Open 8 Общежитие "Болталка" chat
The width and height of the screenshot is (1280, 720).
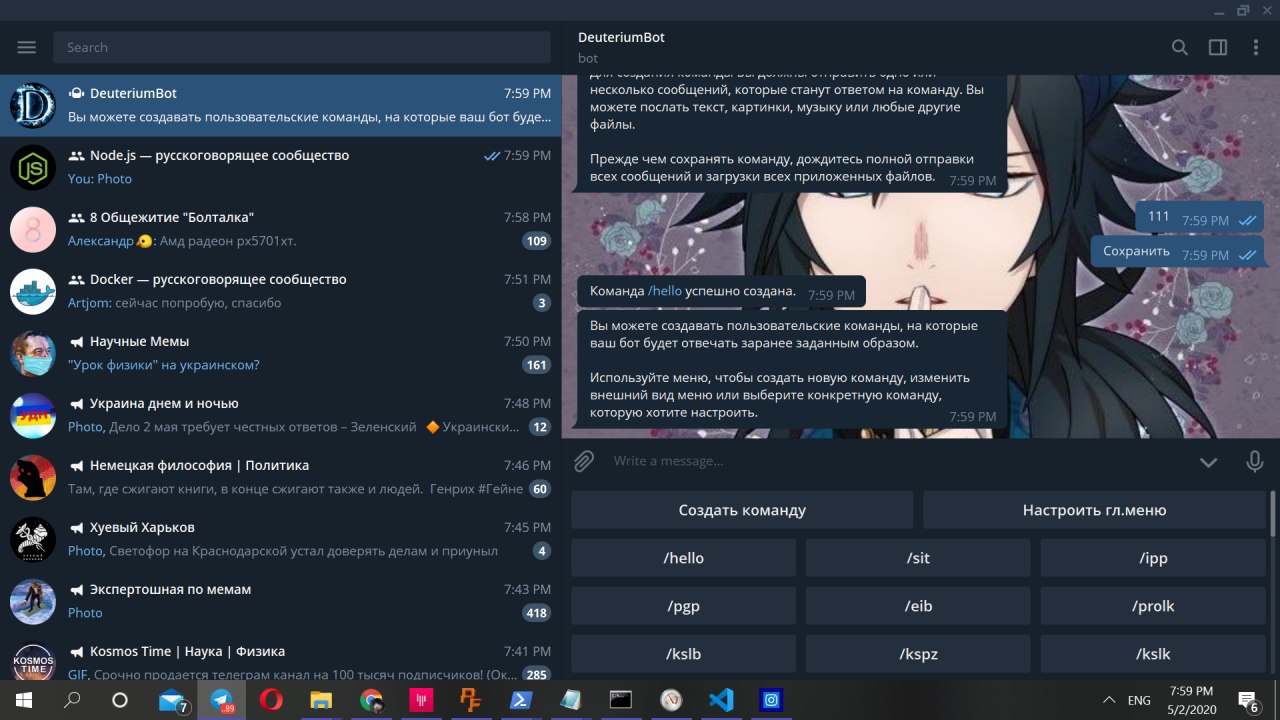[x=280, y=230]
